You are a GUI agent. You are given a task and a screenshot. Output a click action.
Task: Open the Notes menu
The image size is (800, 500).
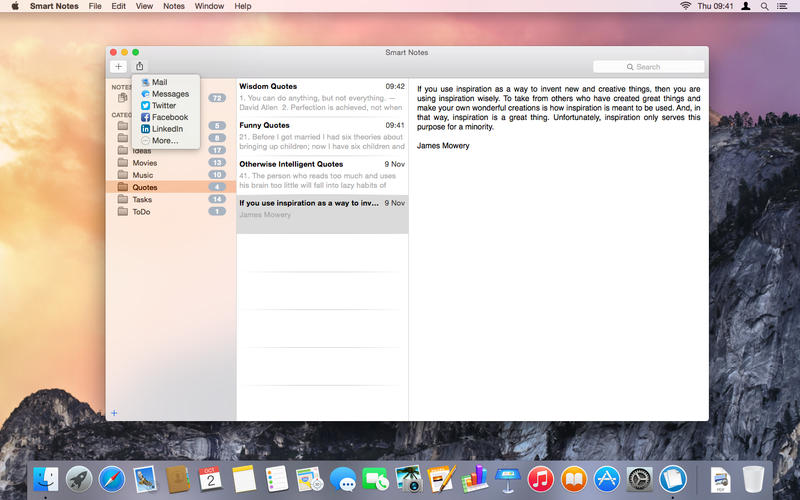pos(174,6)
